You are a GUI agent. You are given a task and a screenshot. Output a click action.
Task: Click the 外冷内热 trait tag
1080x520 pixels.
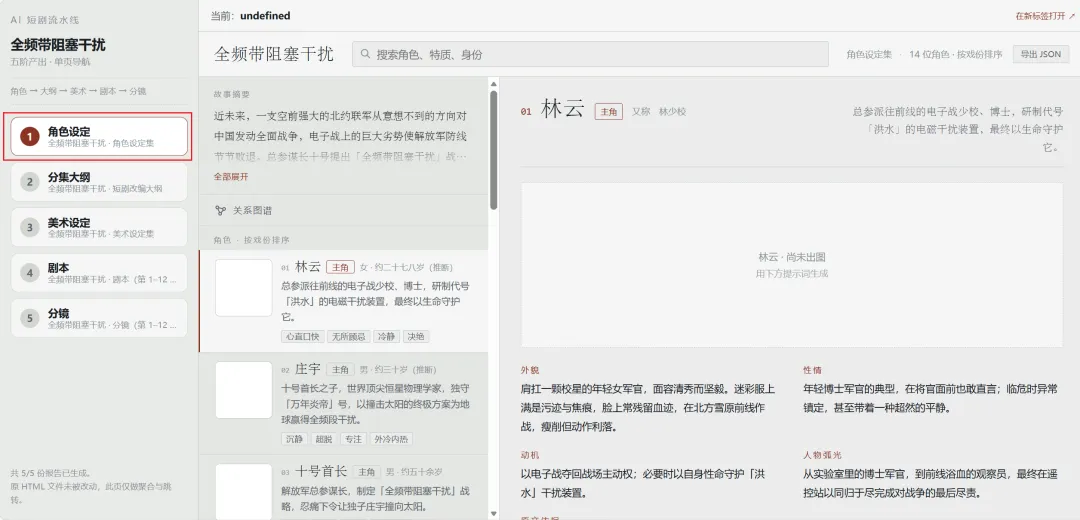click(x=392, y=439)
